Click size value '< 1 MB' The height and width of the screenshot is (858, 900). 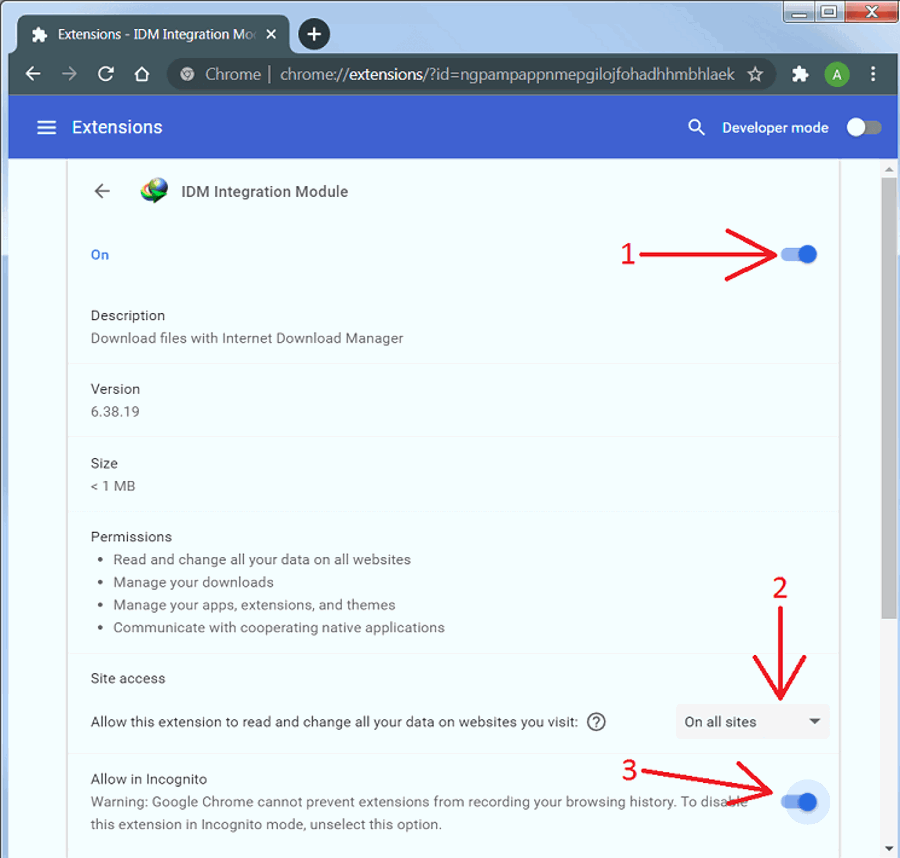tap(113, 486)
